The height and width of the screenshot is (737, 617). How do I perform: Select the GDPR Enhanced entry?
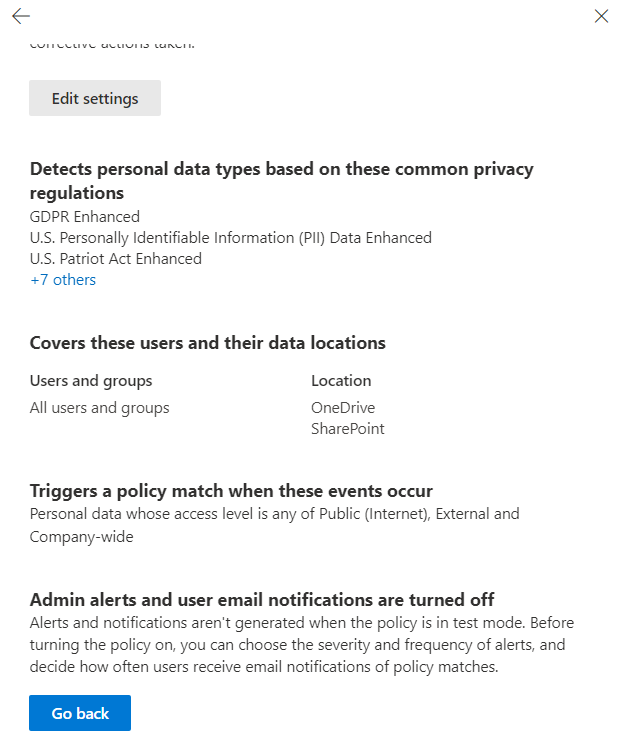[85, 216]
